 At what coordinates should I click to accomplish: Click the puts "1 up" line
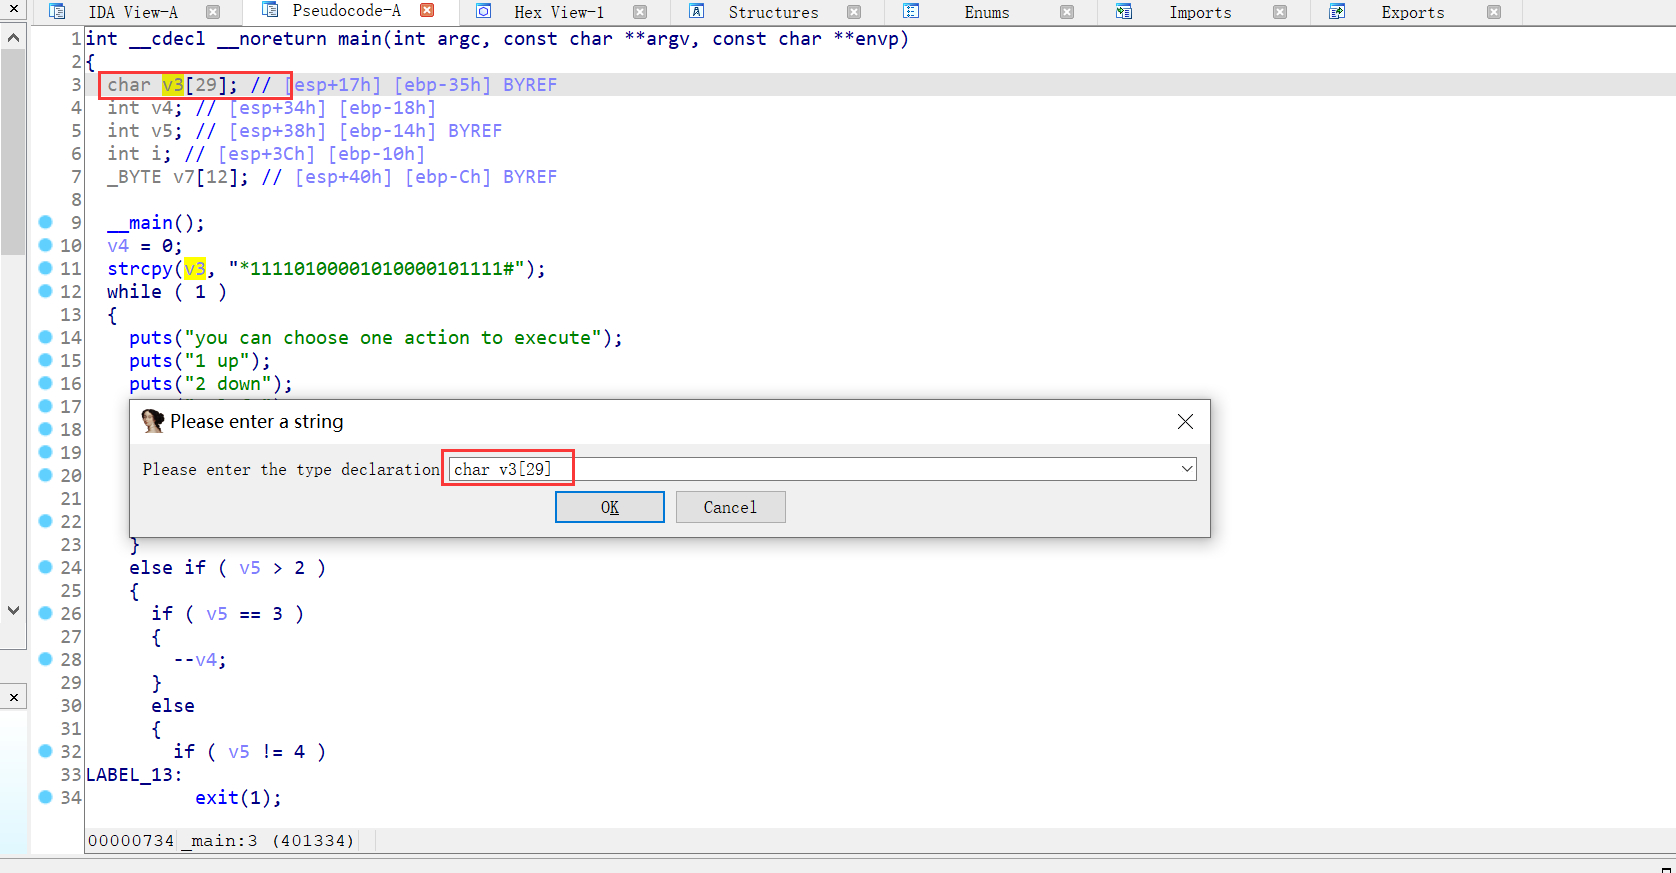click(x=200, y=361)
